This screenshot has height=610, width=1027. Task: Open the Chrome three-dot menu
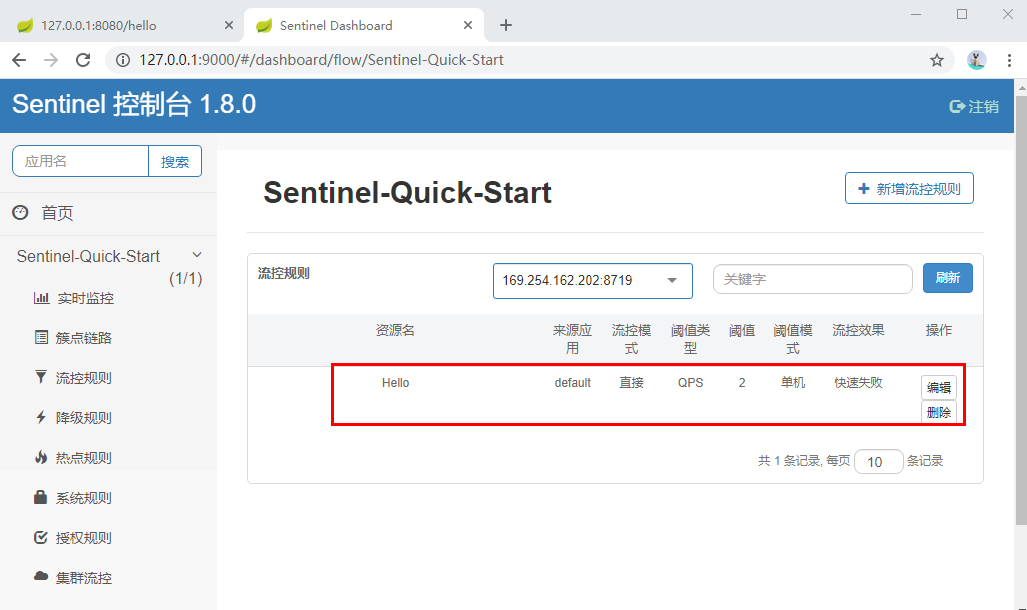point(1009,60)
